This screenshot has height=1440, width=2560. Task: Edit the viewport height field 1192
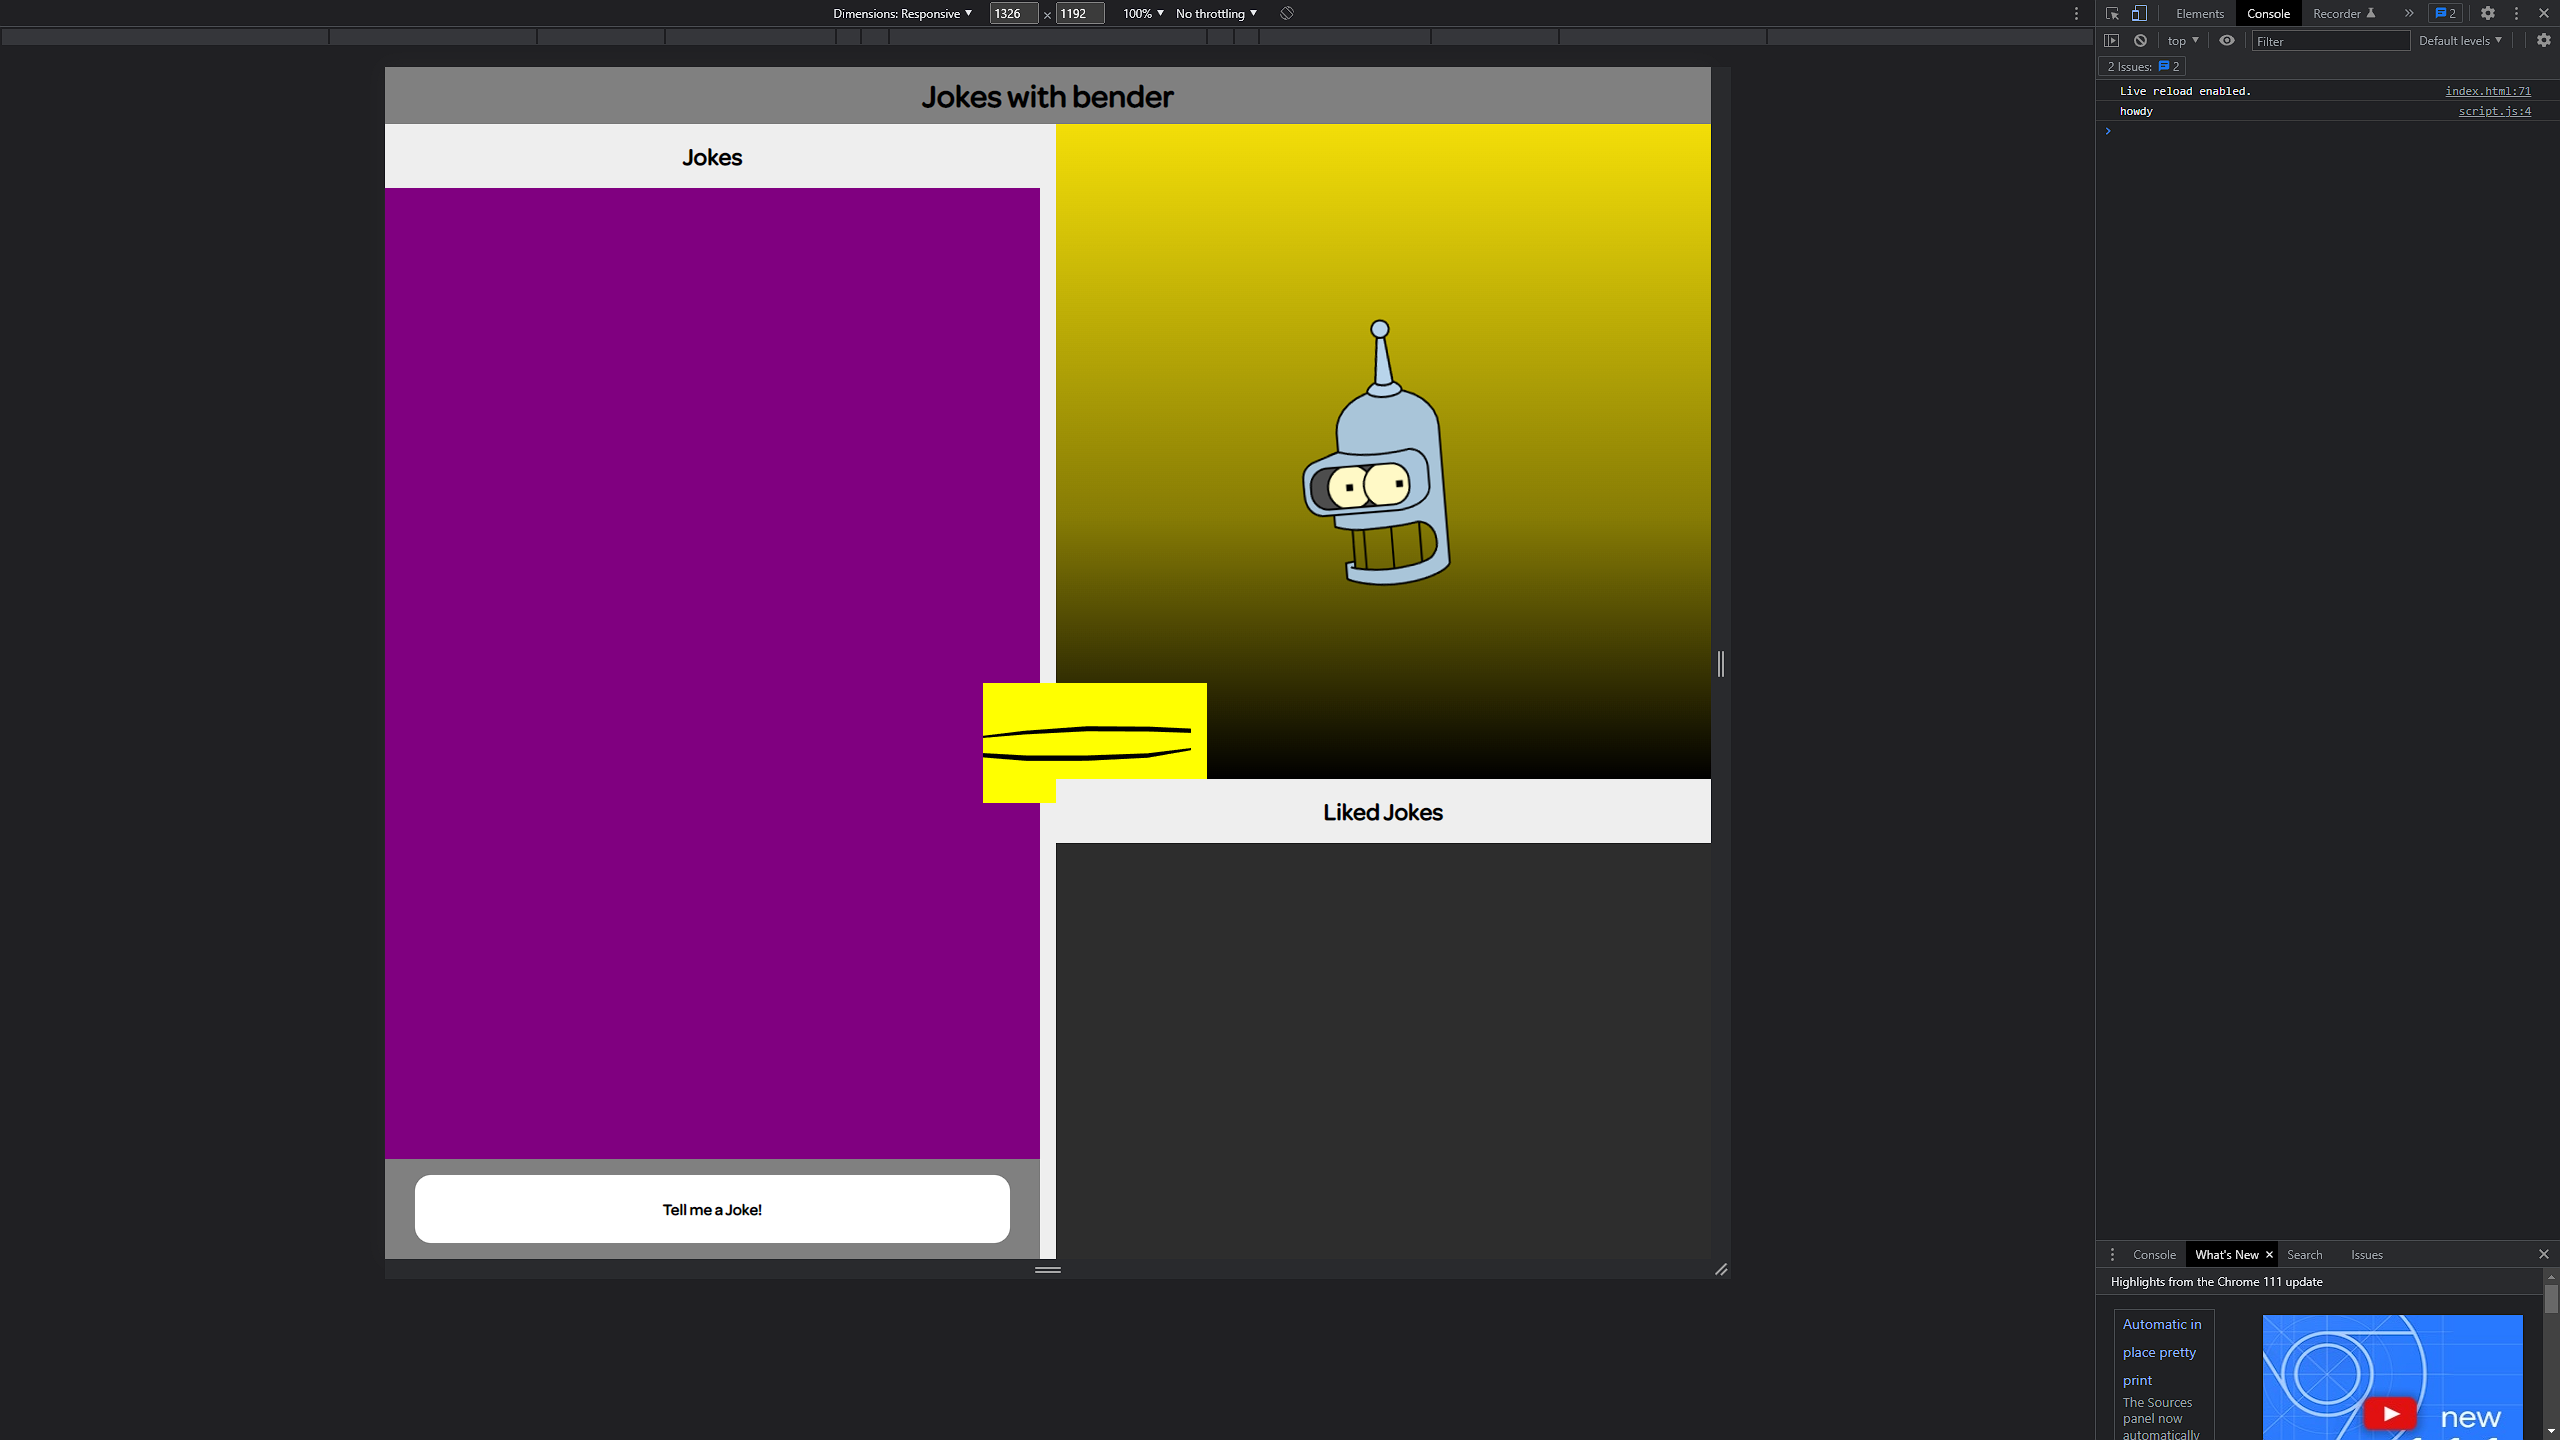[x=1079, y=13]
